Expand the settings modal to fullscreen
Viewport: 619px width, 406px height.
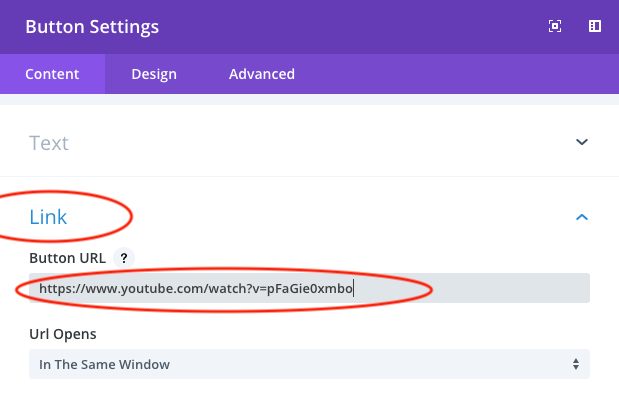[556, 27]
